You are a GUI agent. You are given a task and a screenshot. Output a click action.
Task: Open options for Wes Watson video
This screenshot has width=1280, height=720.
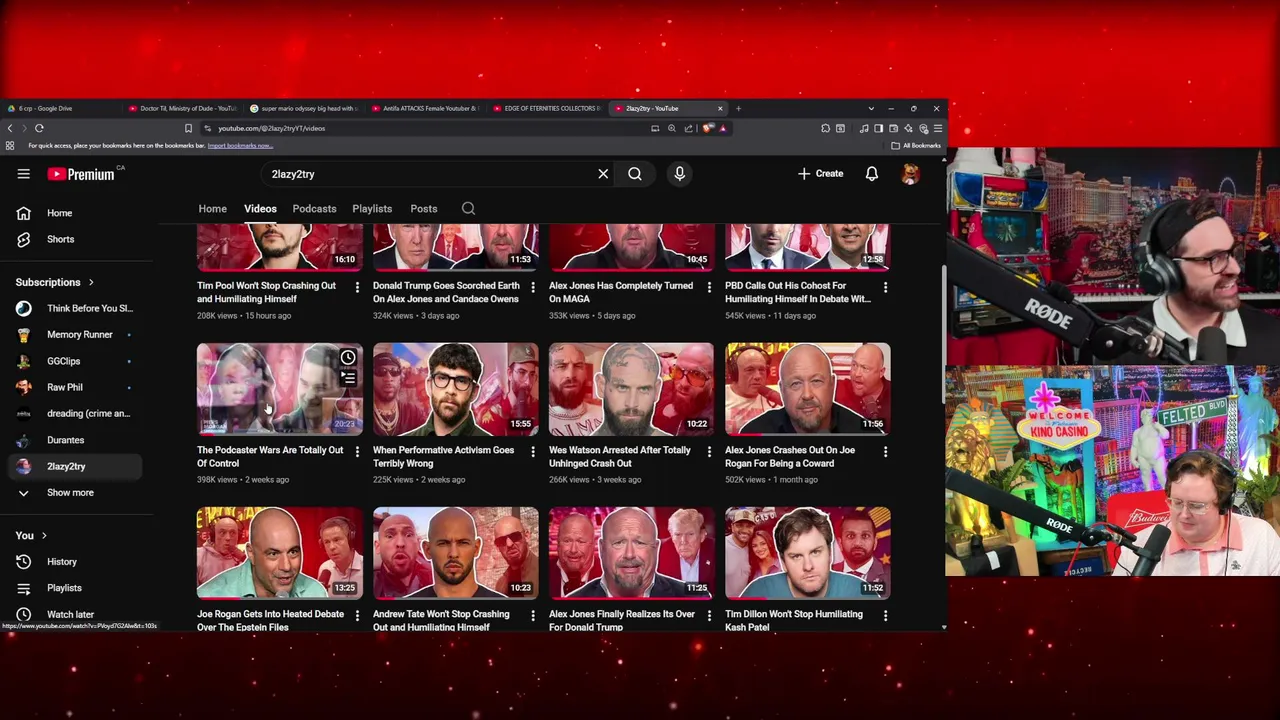click(709, 451)
